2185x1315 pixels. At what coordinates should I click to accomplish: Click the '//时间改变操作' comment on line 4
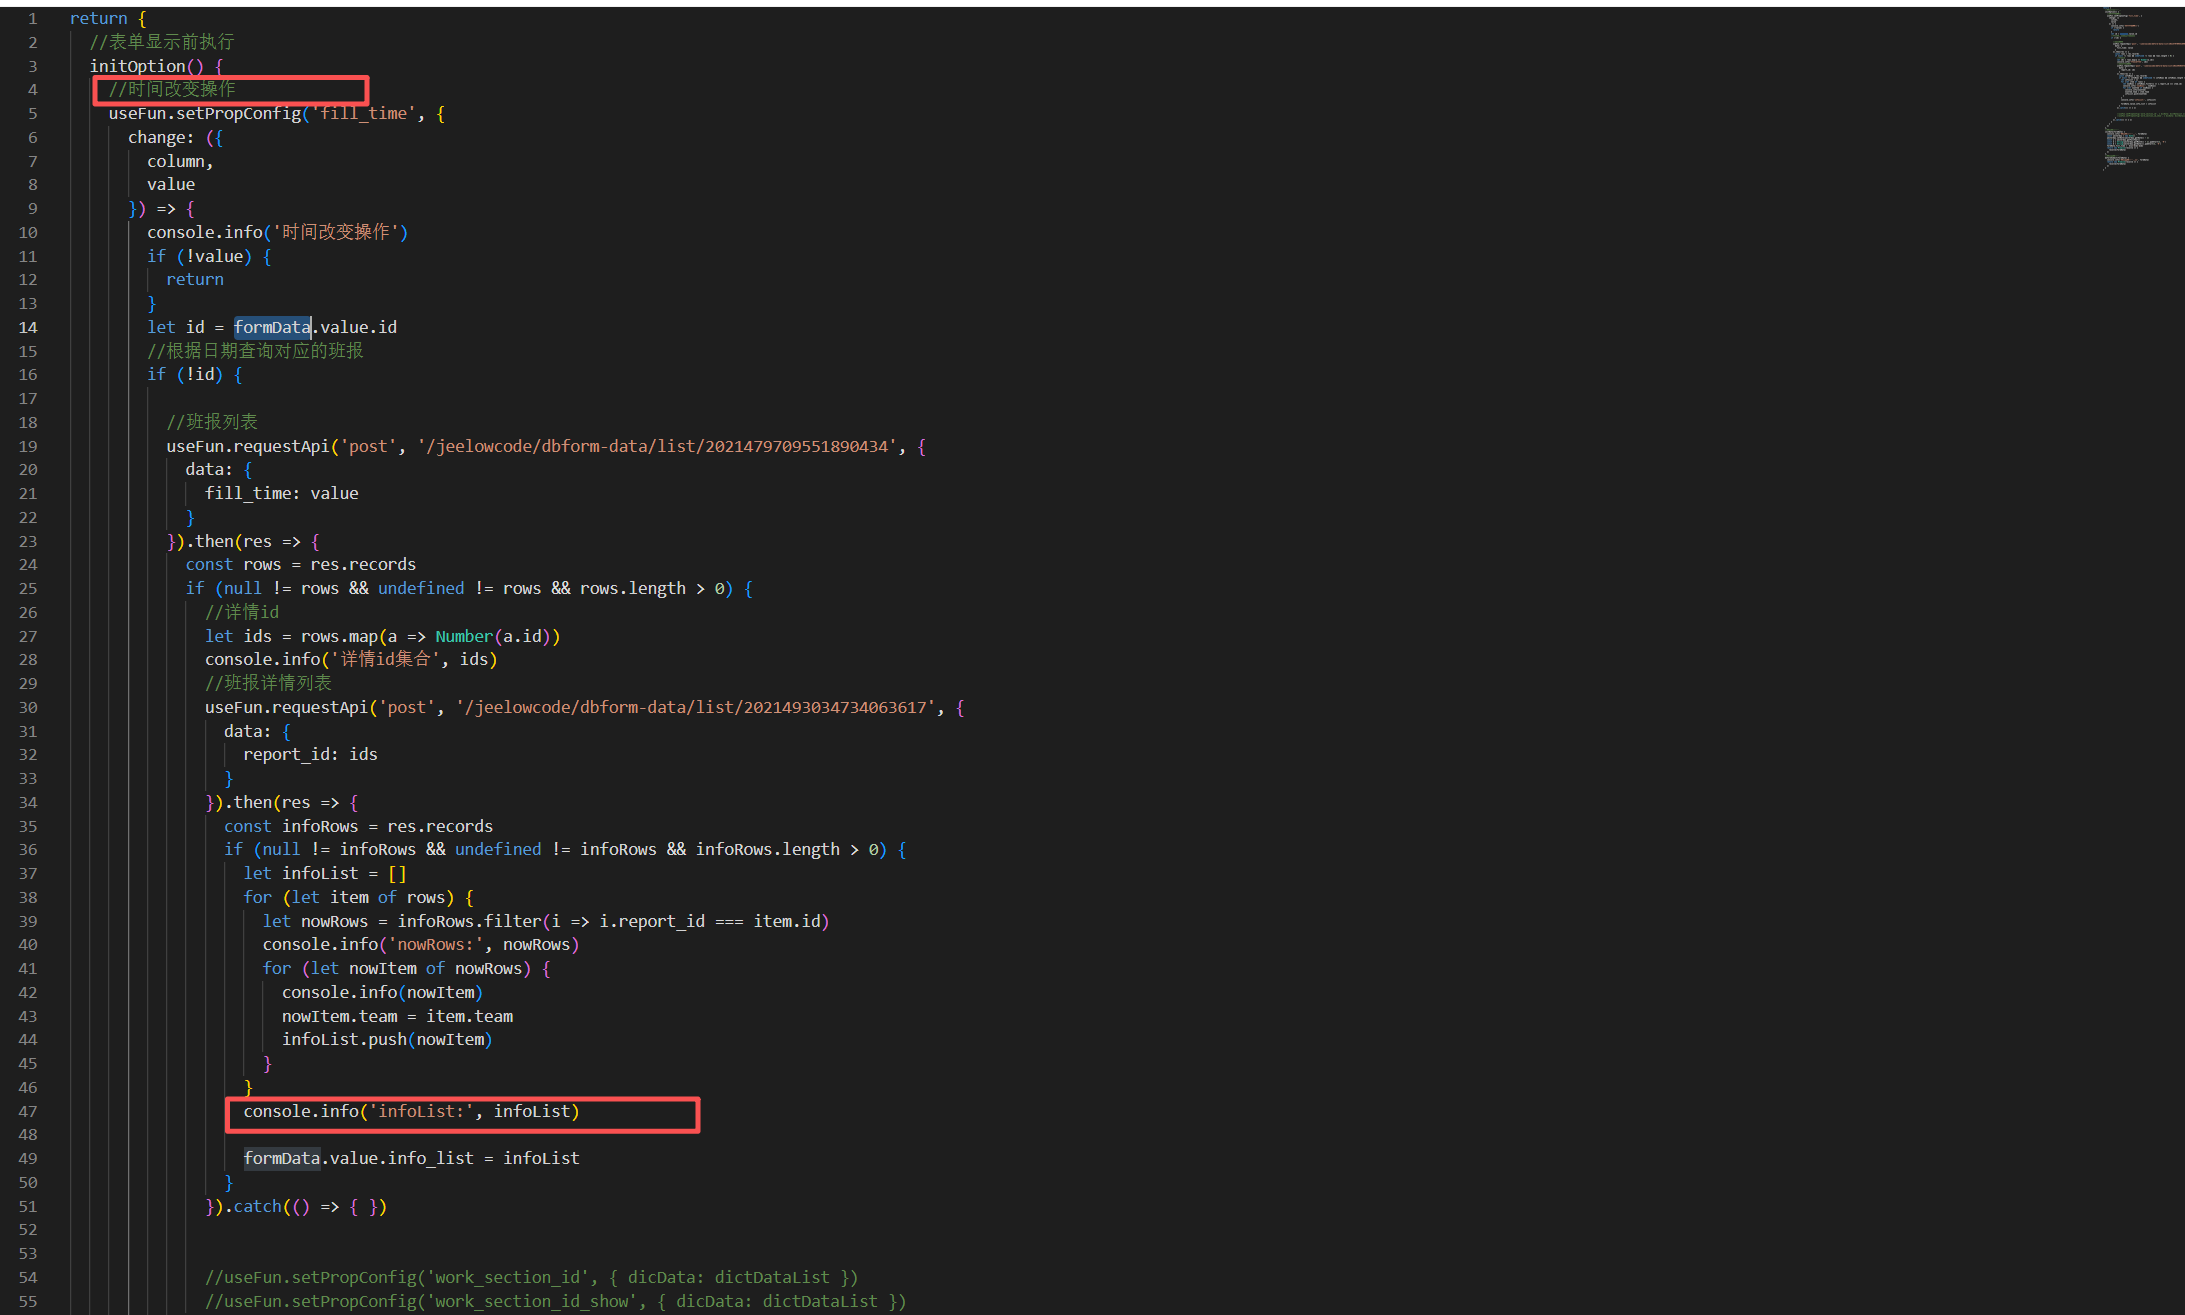[x=172, y=89]
